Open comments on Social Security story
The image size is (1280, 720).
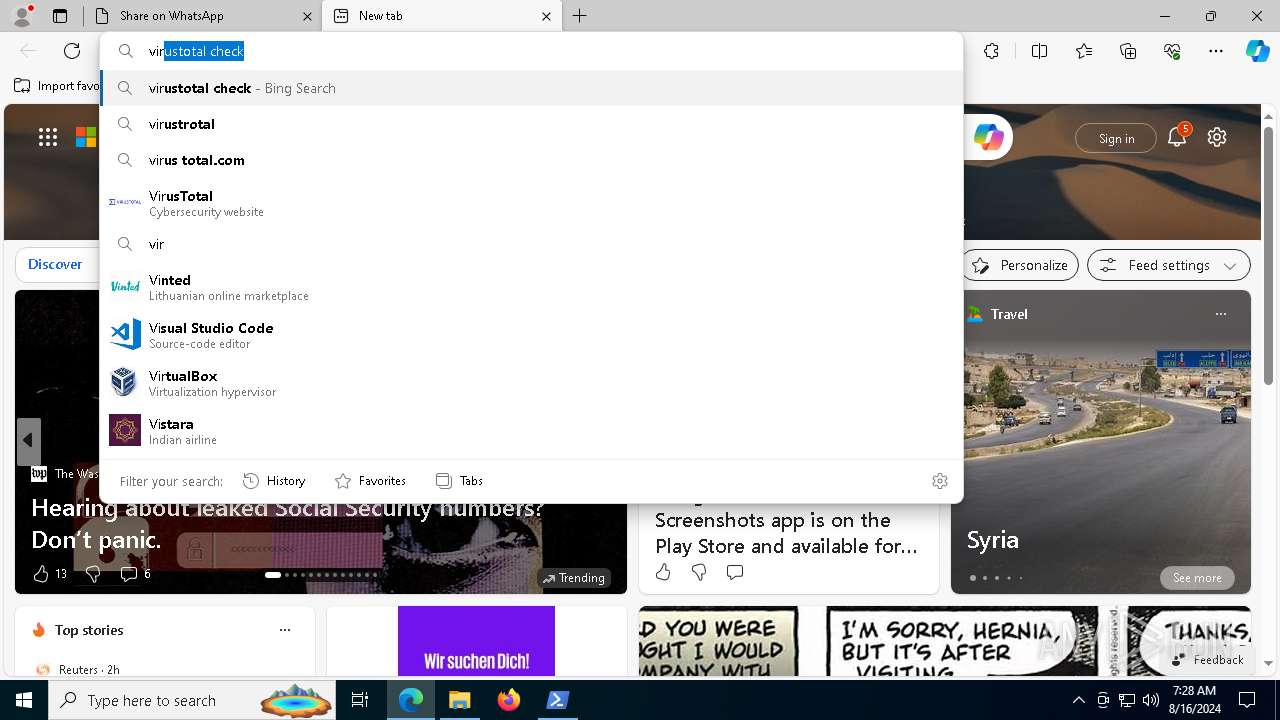tap(128, 574)
